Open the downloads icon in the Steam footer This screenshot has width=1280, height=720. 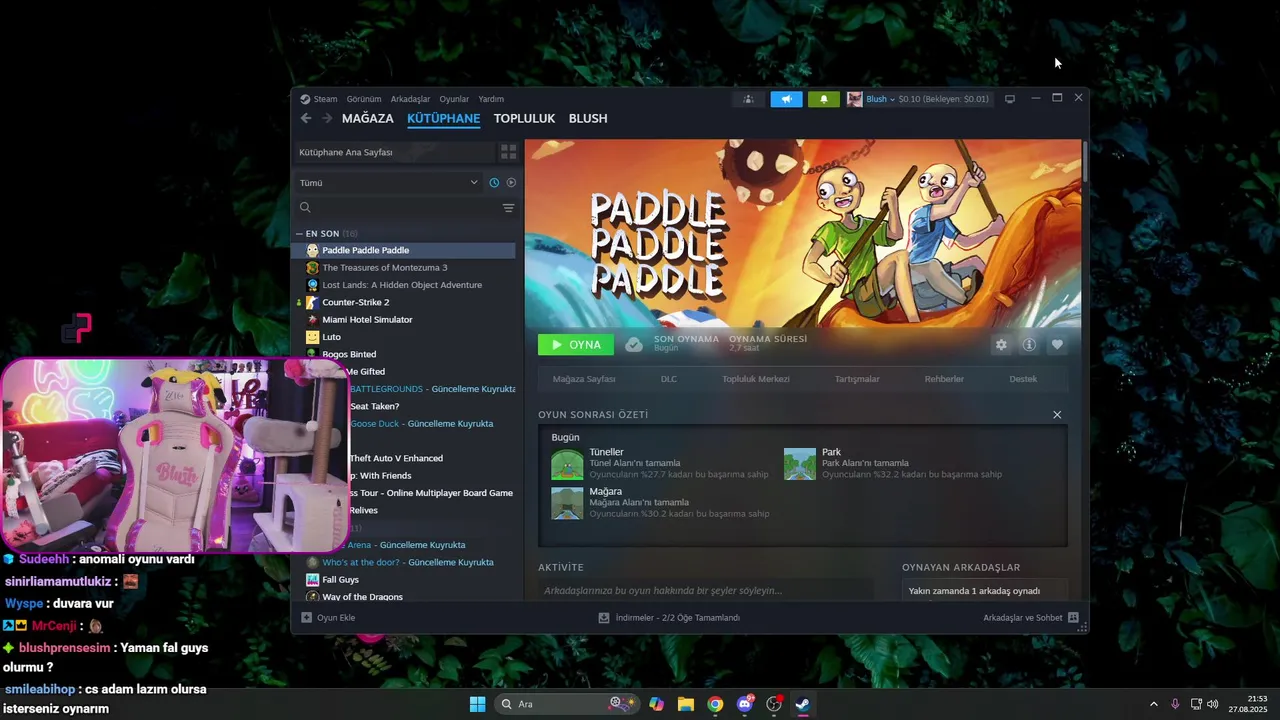point(604,618)
